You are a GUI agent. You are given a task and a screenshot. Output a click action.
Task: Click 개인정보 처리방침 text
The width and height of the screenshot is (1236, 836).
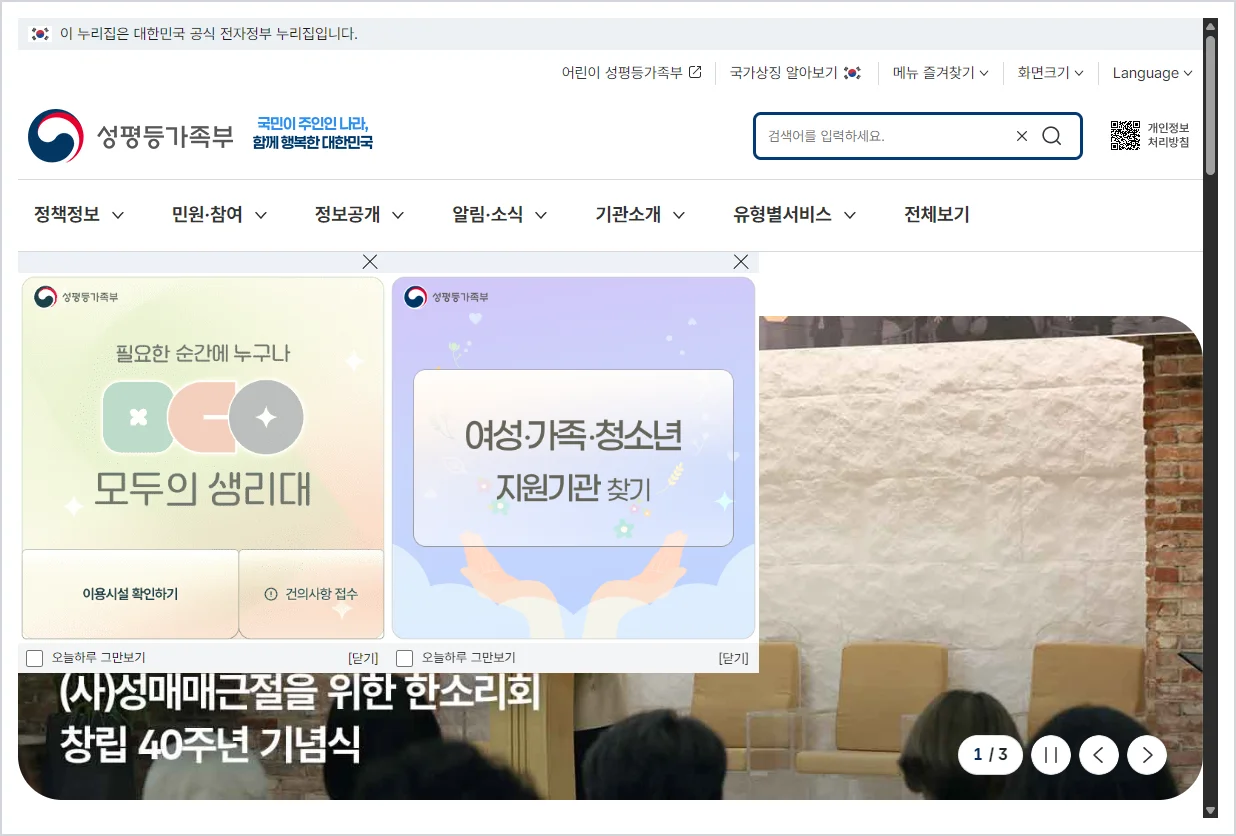point(1168,135)
